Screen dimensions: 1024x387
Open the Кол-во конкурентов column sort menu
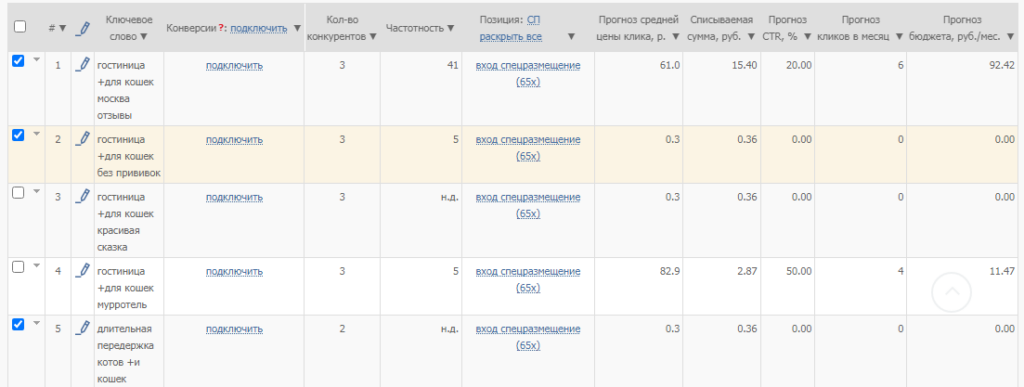pyautogui.click(x=373, y=37)
